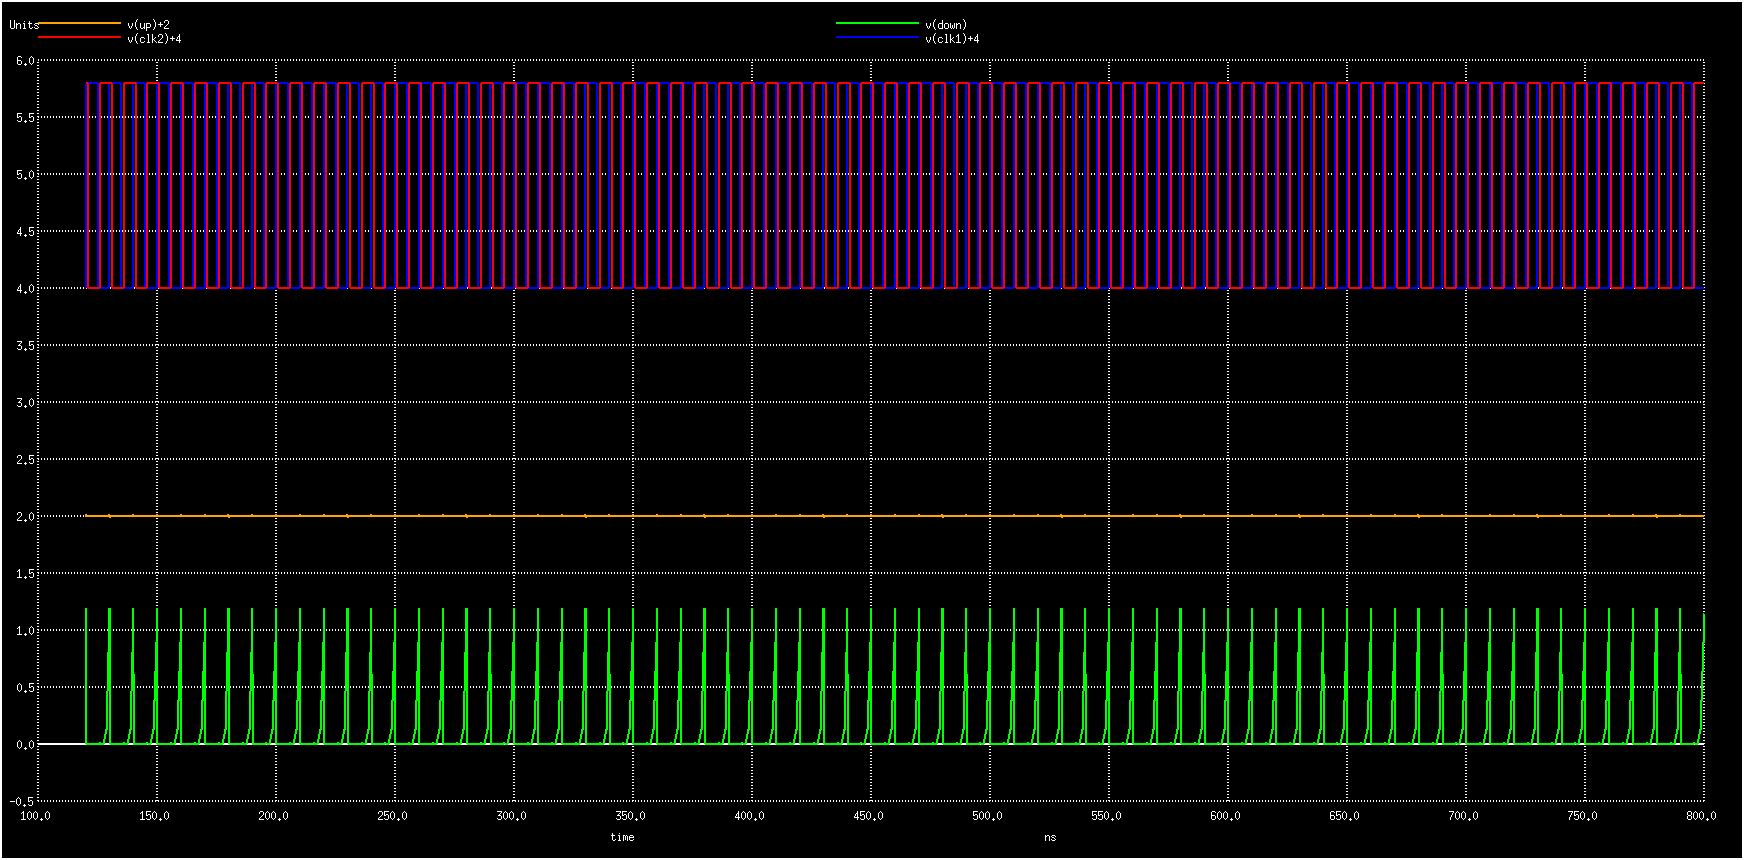Click the y-axis value 1.0

click(x=25, y=630)
